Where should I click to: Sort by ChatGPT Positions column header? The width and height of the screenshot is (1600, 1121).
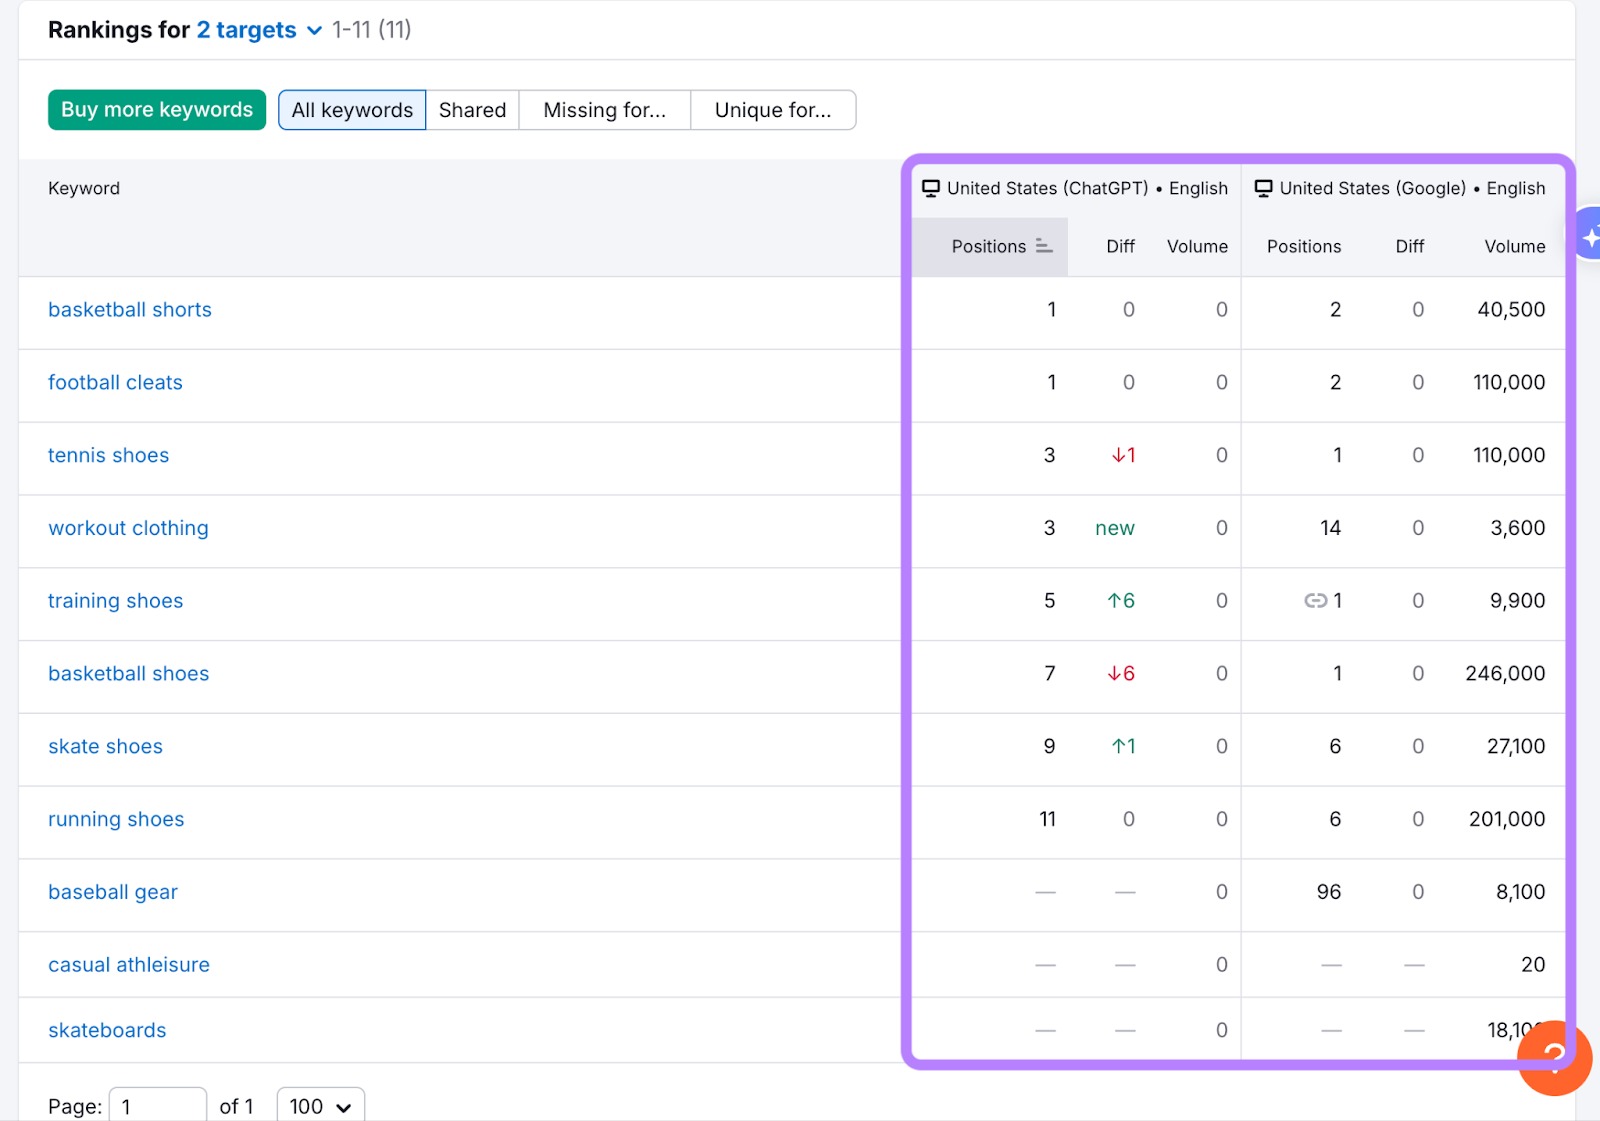(989, 246)
